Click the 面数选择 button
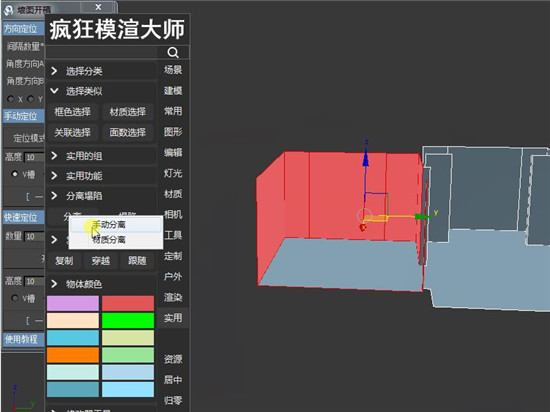 (x=128, y=133)
